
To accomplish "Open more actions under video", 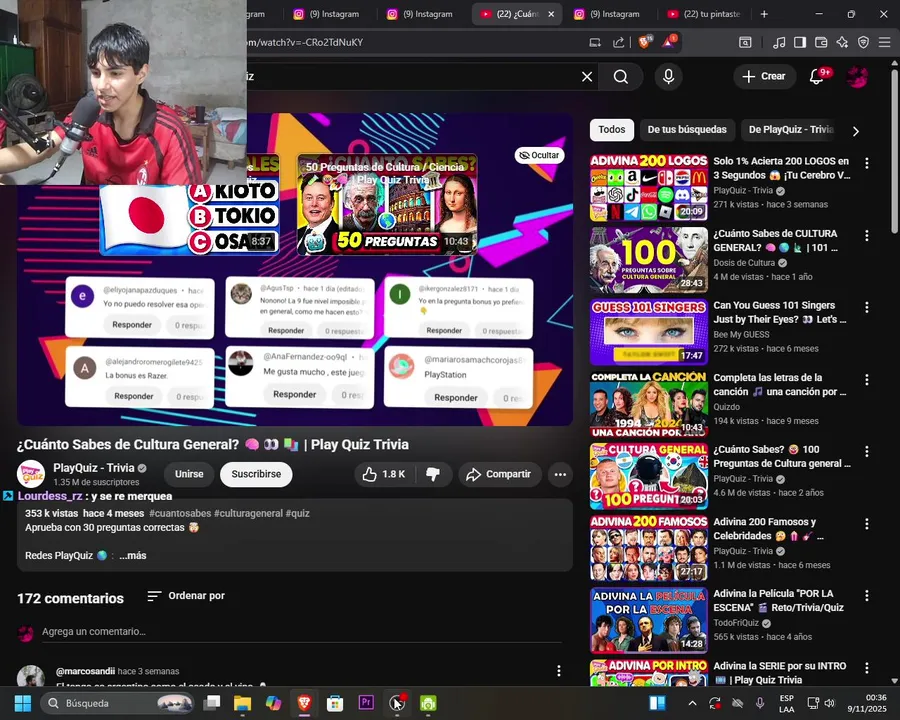I will click(560, 474).
